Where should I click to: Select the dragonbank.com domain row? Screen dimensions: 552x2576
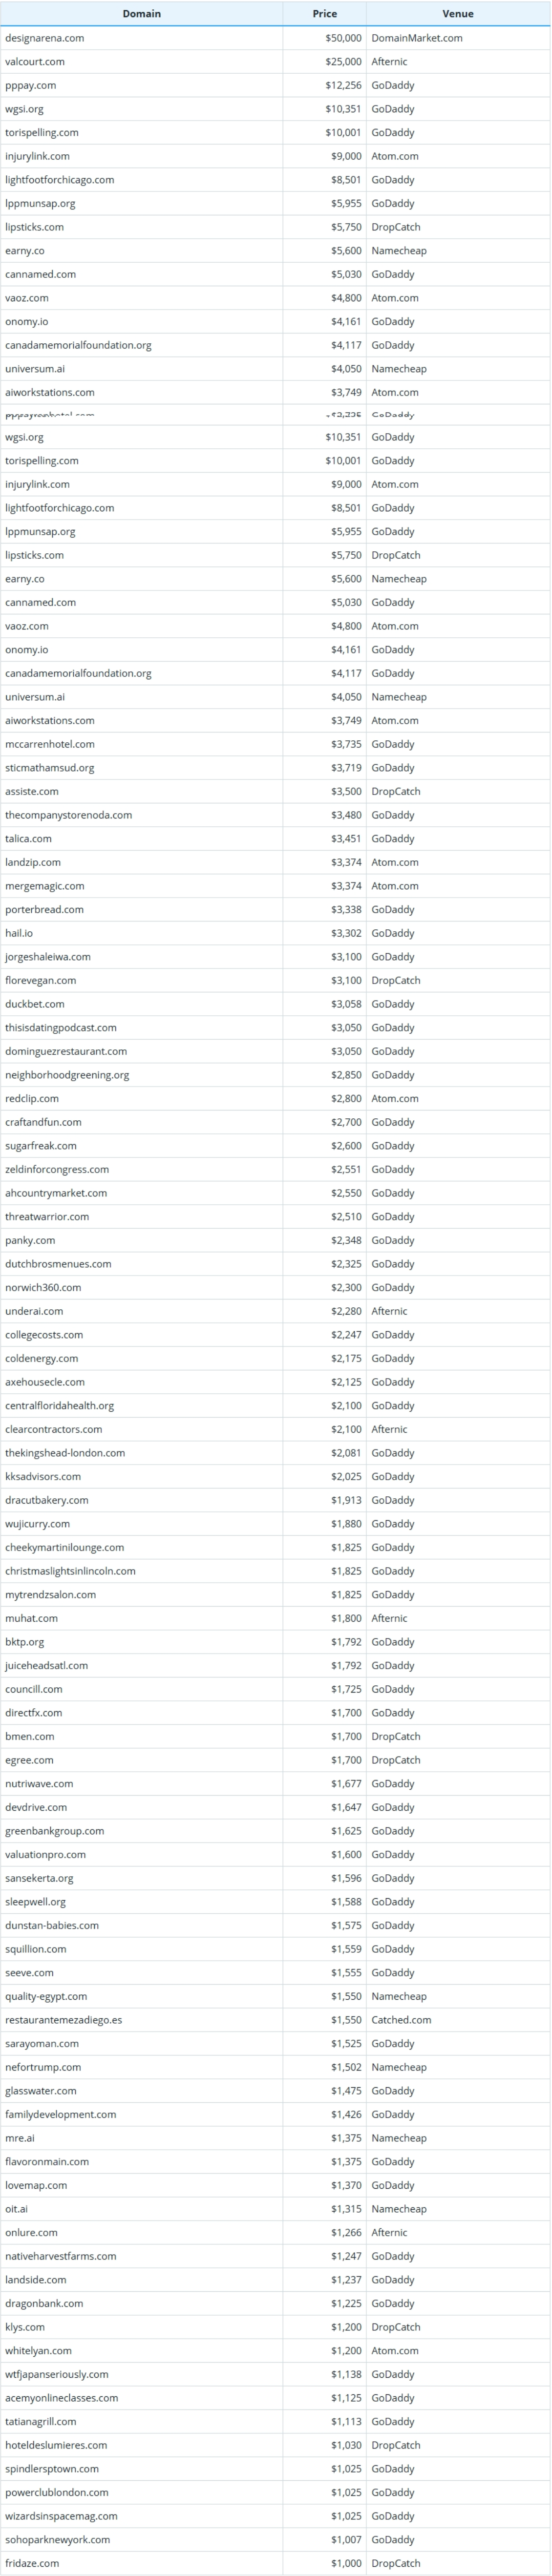coord(275,2303)
